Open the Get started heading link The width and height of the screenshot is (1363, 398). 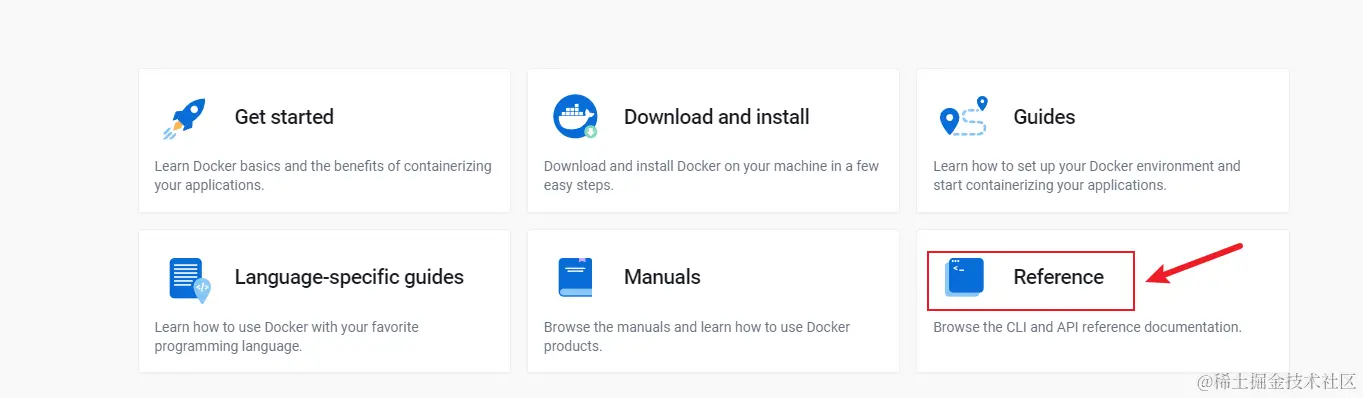(x=284, y=117)
